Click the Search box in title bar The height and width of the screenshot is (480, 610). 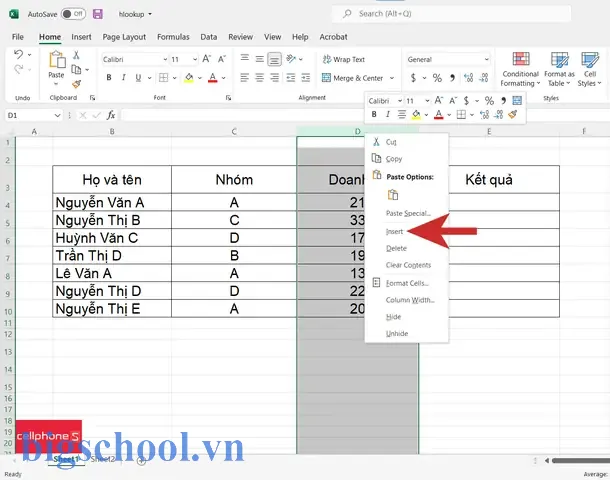coord(451,14)
